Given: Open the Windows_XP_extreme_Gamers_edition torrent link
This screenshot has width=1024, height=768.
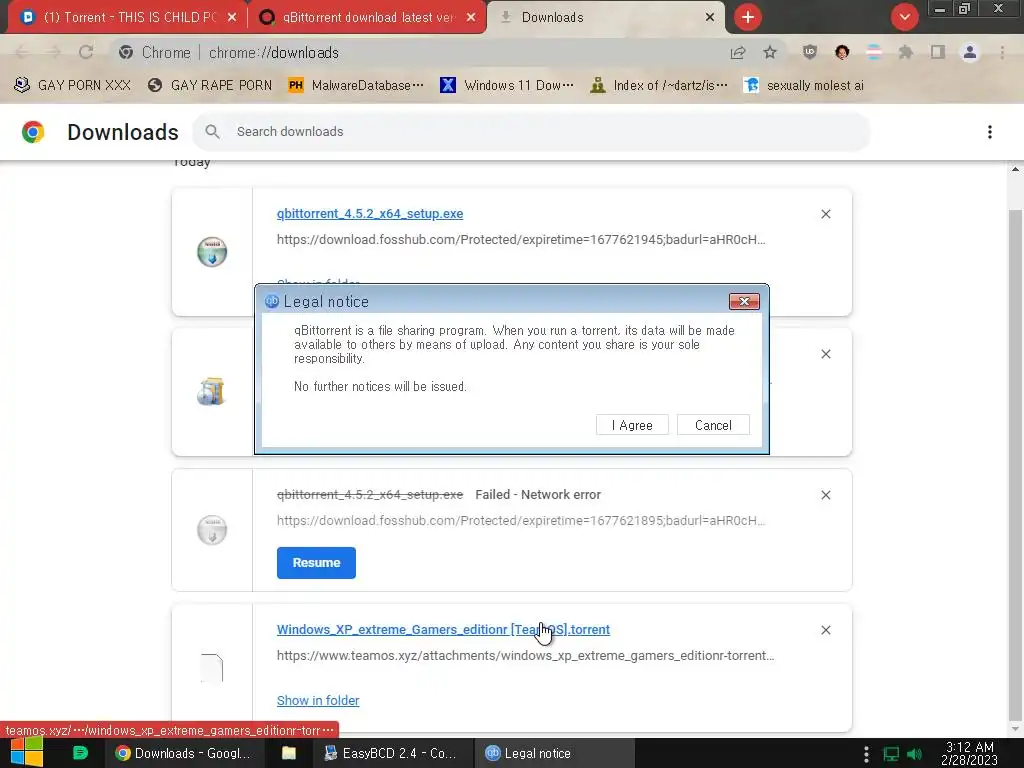Looking at the screenshot, I should point(443,630).
